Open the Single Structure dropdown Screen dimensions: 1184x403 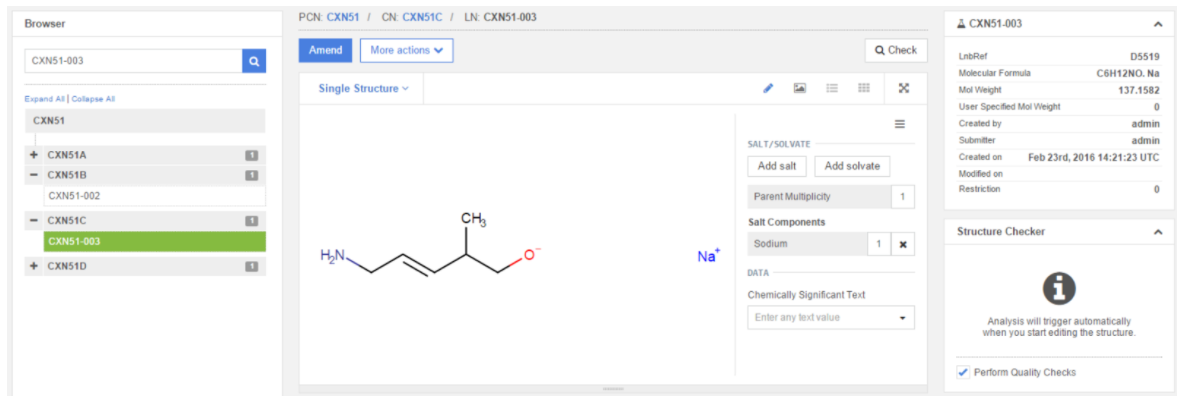[363, 88]
